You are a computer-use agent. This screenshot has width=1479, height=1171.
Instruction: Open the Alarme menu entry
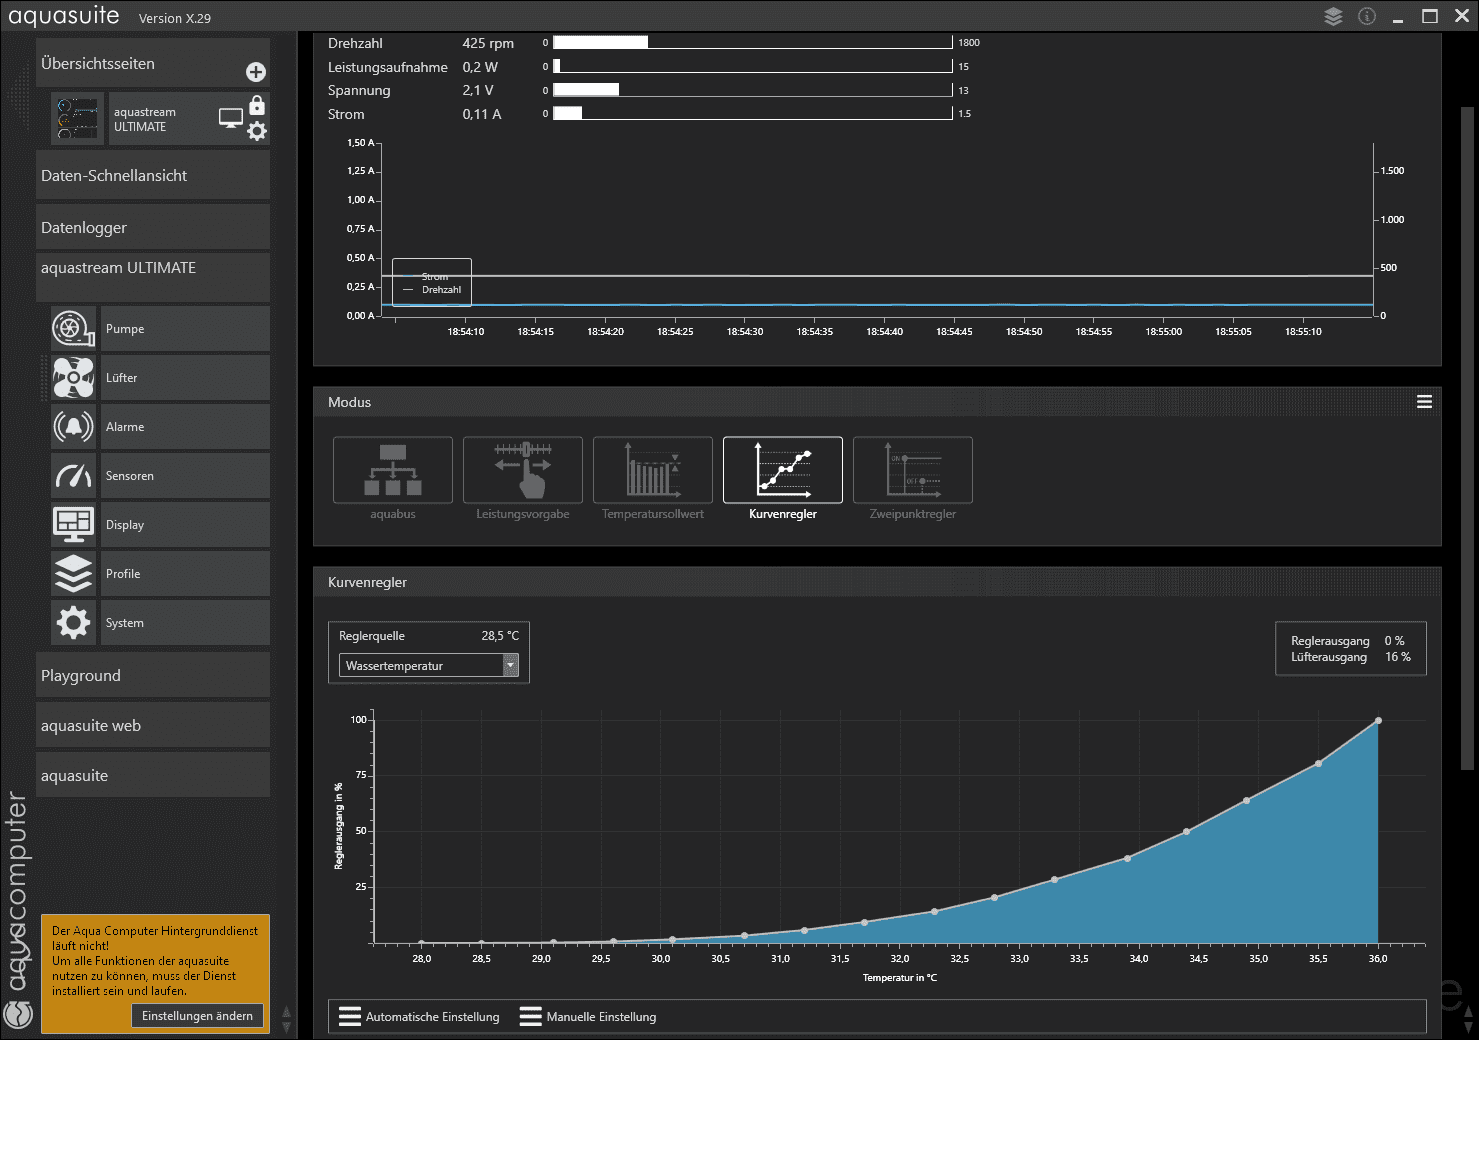click(185, 426)
